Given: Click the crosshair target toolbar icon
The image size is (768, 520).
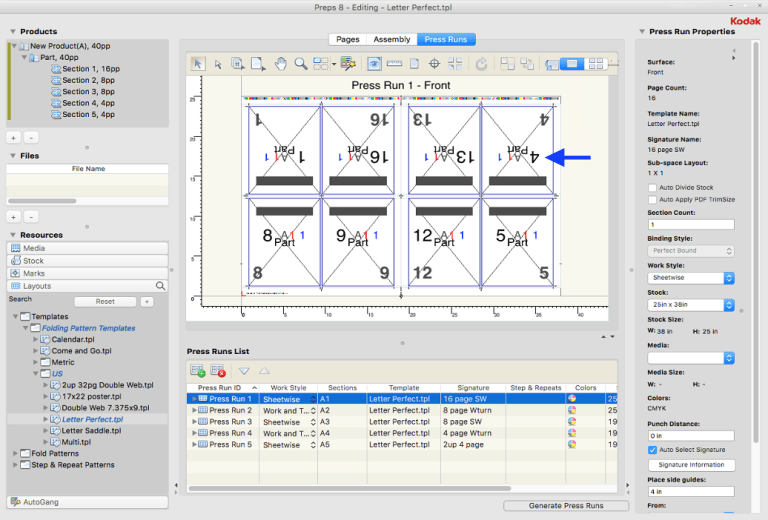Looking at the screenshot, I should pyautogui.click(x=433, y=64).
